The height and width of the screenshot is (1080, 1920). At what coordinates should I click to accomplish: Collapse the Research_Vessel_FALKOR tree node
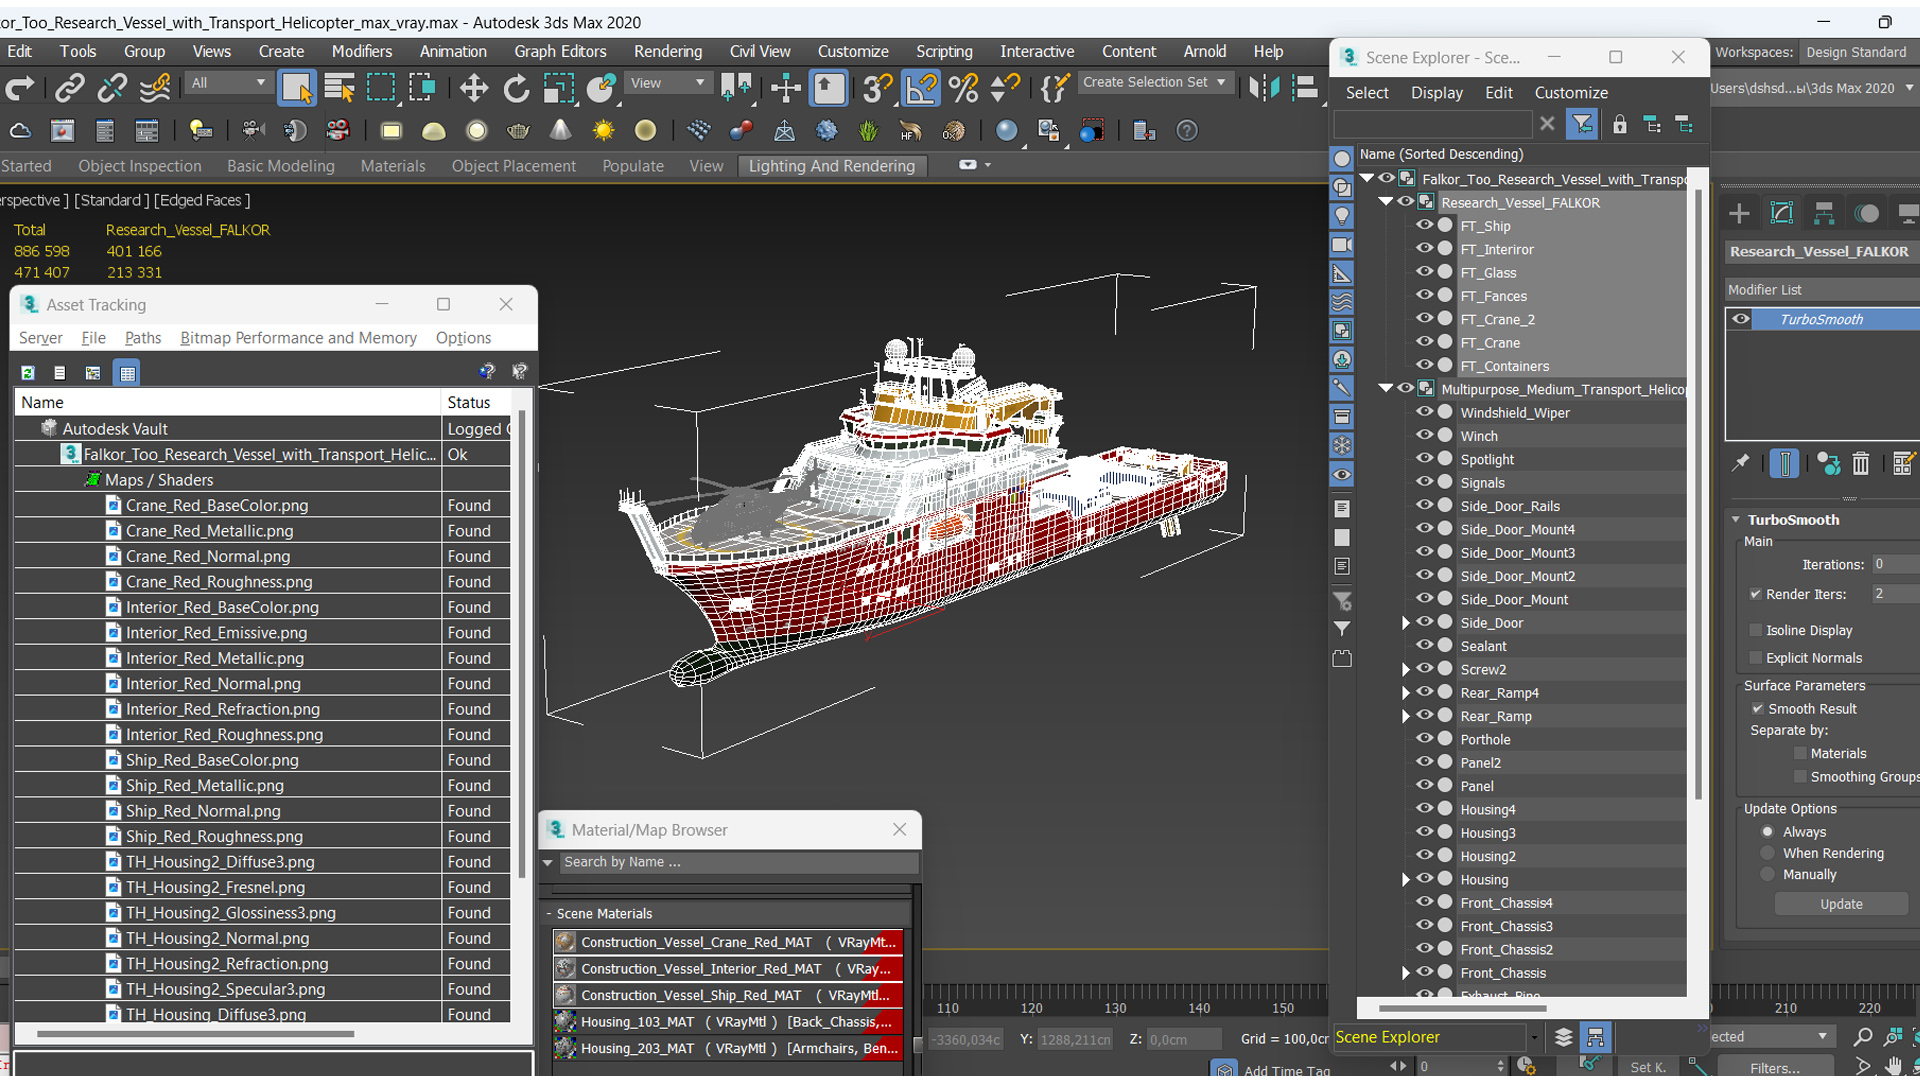tap(1386, 202)
